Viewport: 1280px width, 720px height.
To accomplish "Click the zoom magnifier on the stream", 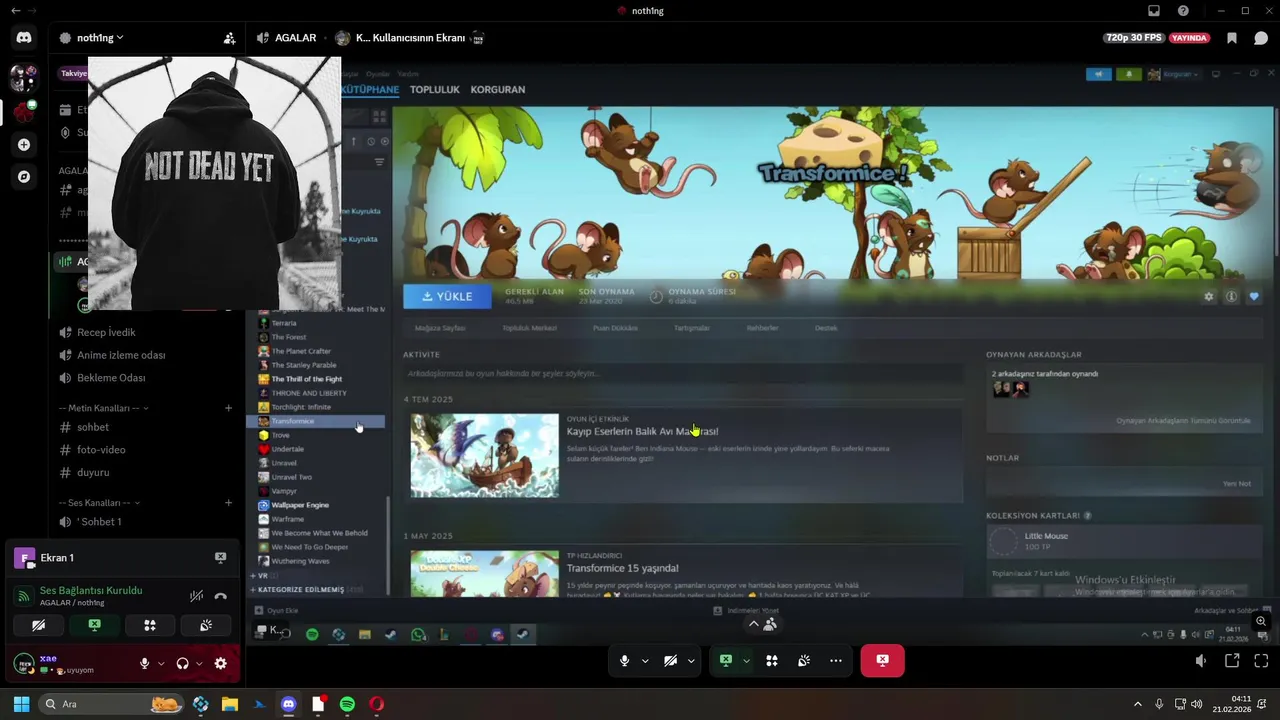I will click(x=1261, y=622).
